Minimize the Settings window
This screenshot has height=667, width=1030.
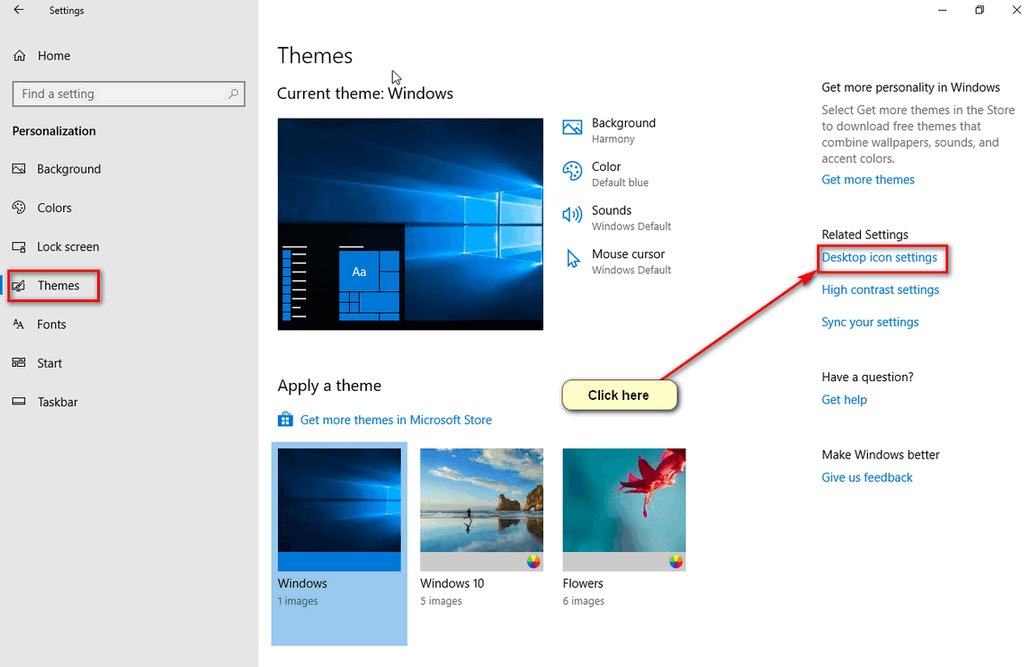point(942,10)
